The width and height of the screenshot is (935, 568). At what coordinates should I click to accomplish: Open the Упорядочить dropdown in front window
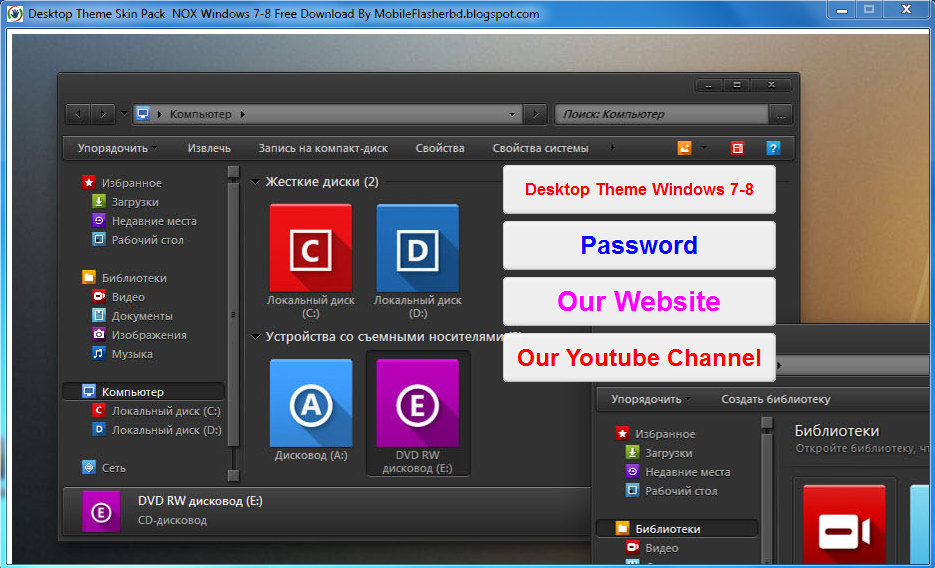tap(117, 148)
